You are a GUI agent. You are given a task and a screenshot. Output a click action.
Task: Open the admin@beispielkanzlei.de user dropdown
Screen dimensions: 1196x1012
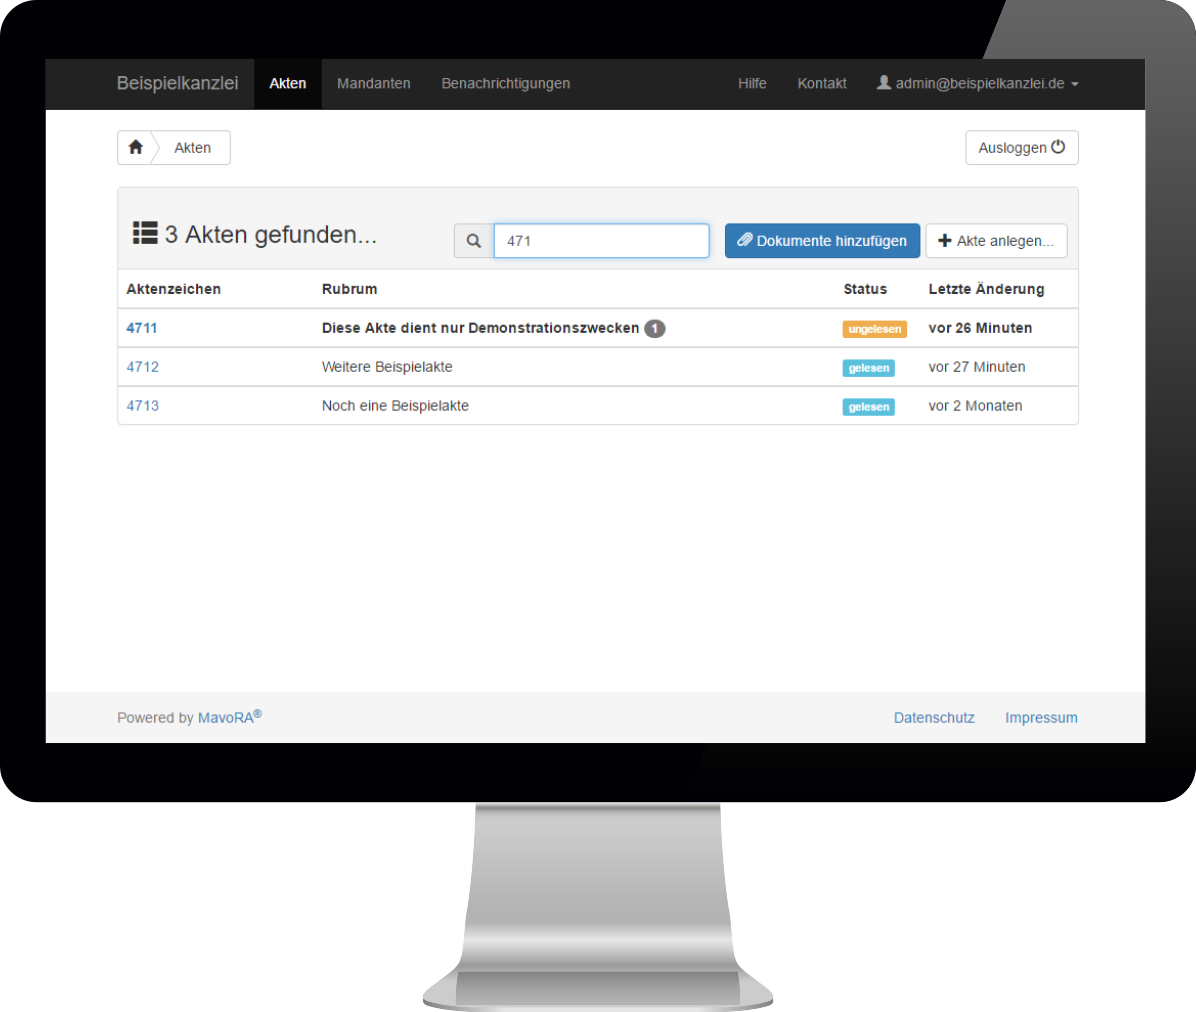[x=978, y=84]
